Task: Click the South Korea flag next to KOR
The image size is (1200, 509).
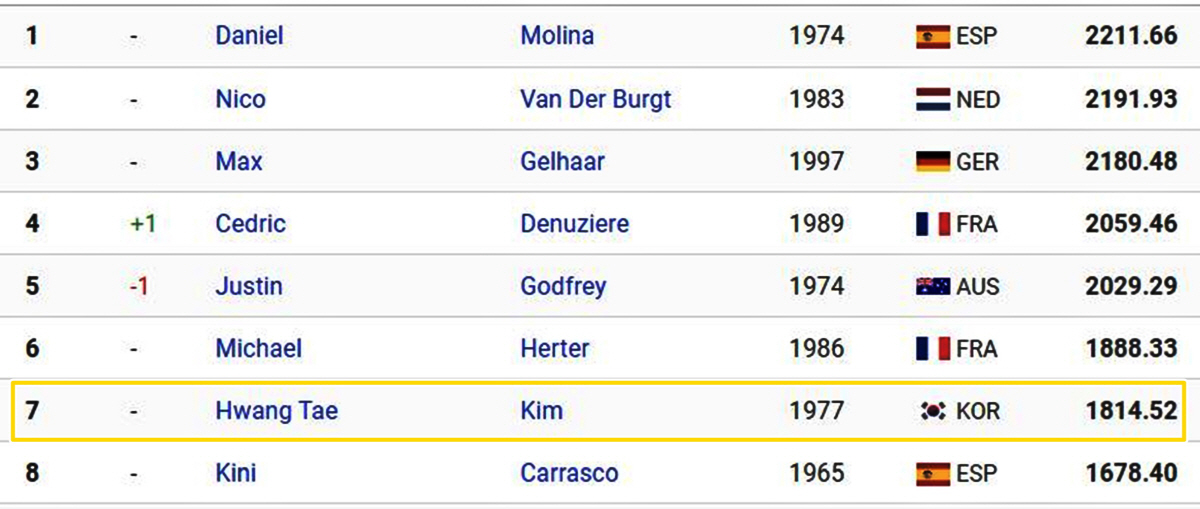Action: coord(932,411)
